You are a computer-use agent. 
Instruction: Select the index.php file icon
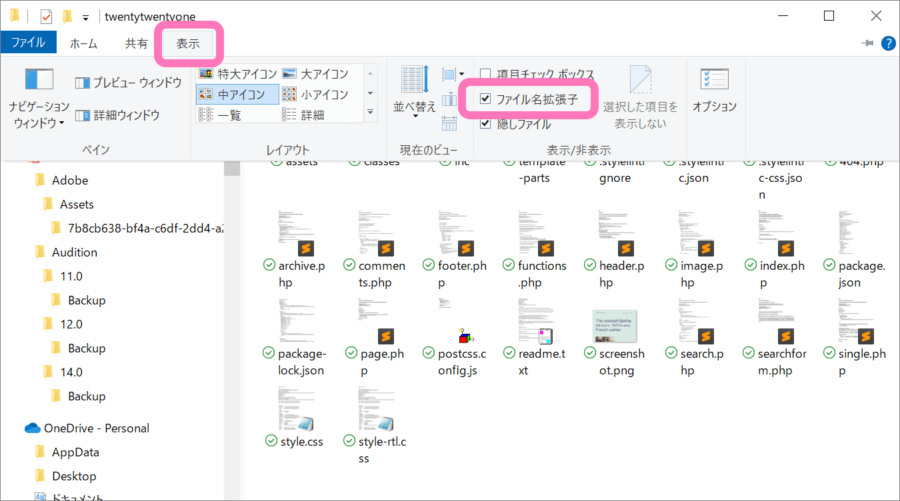[776, 233]
